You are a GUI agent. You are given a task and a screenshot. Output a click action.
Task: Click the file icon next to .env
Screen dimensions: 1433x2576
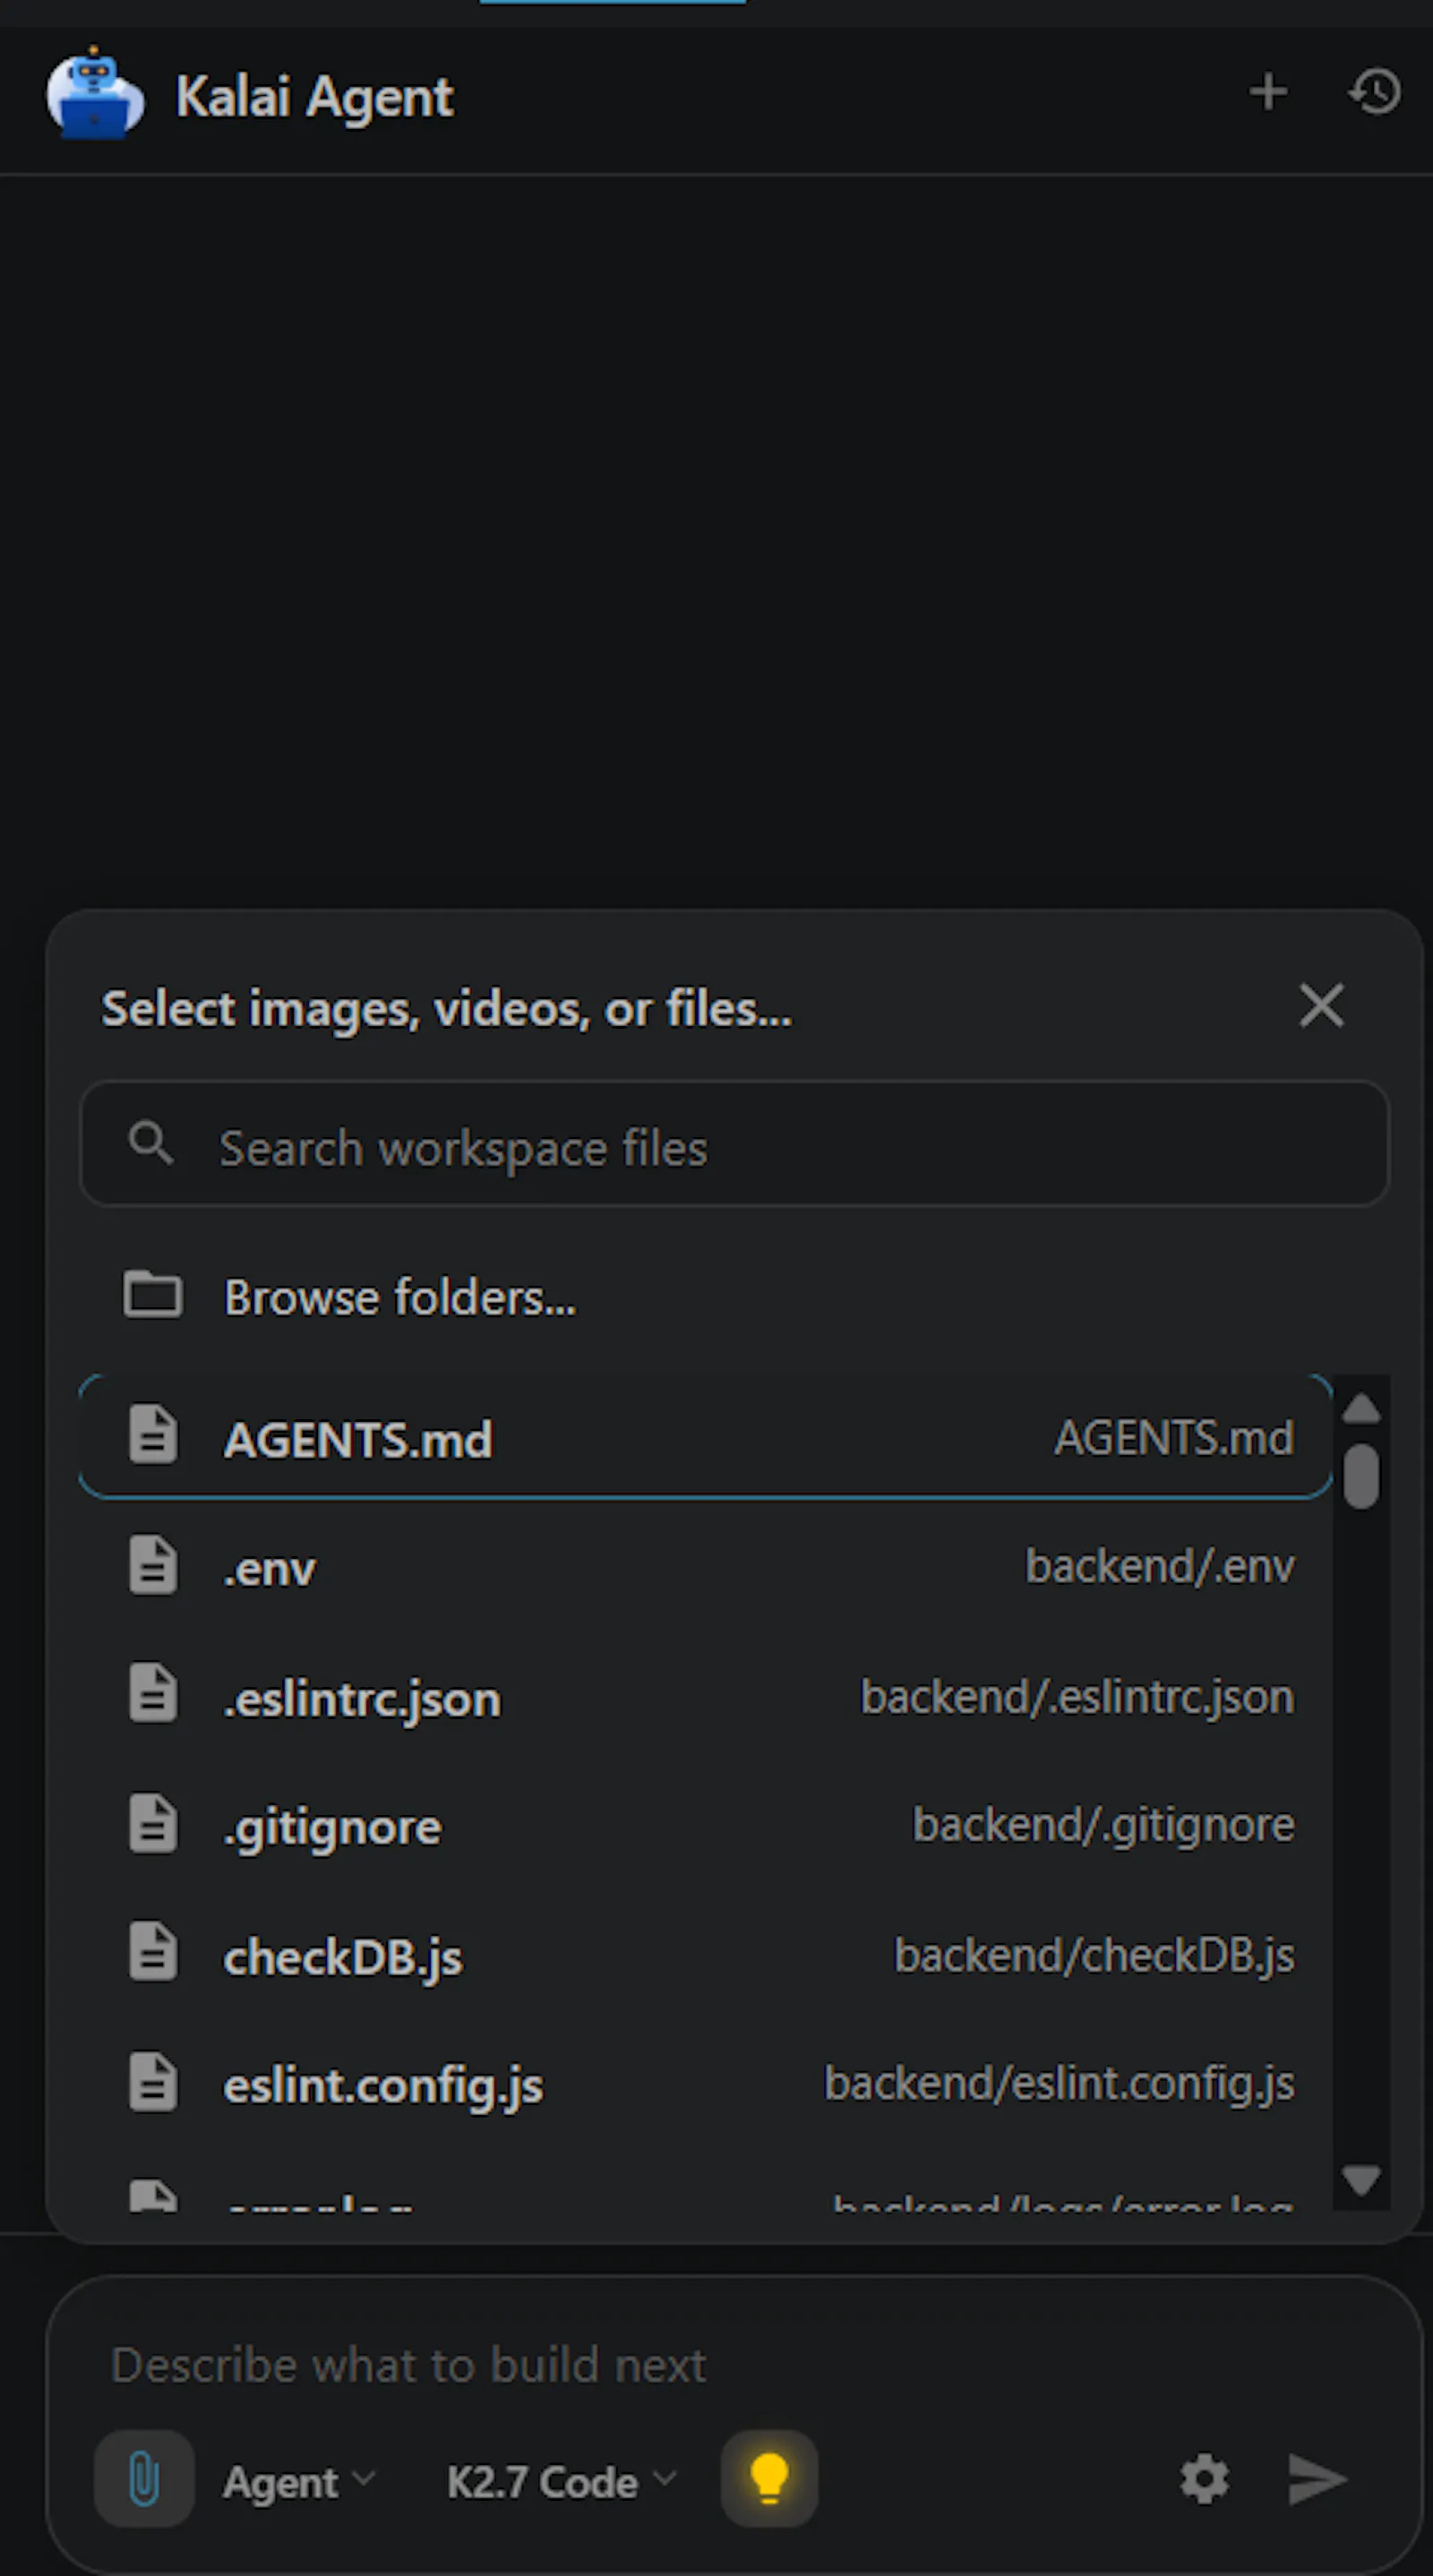click(x=153, y=1563)
